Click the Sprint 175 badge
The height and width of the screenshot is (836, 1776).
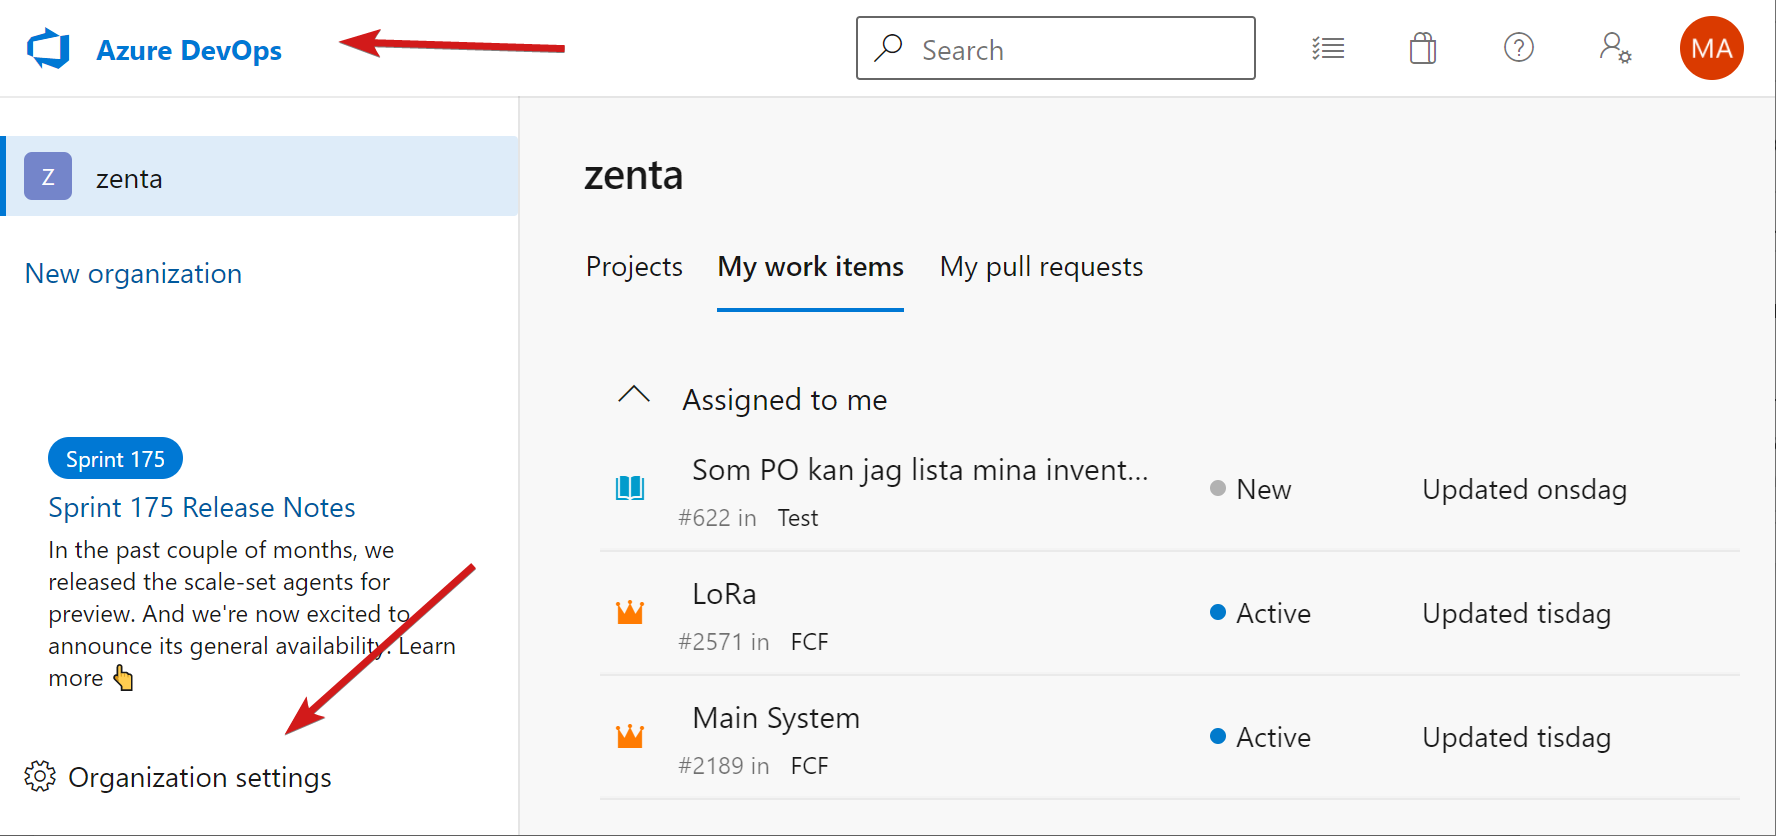(115, 459)
